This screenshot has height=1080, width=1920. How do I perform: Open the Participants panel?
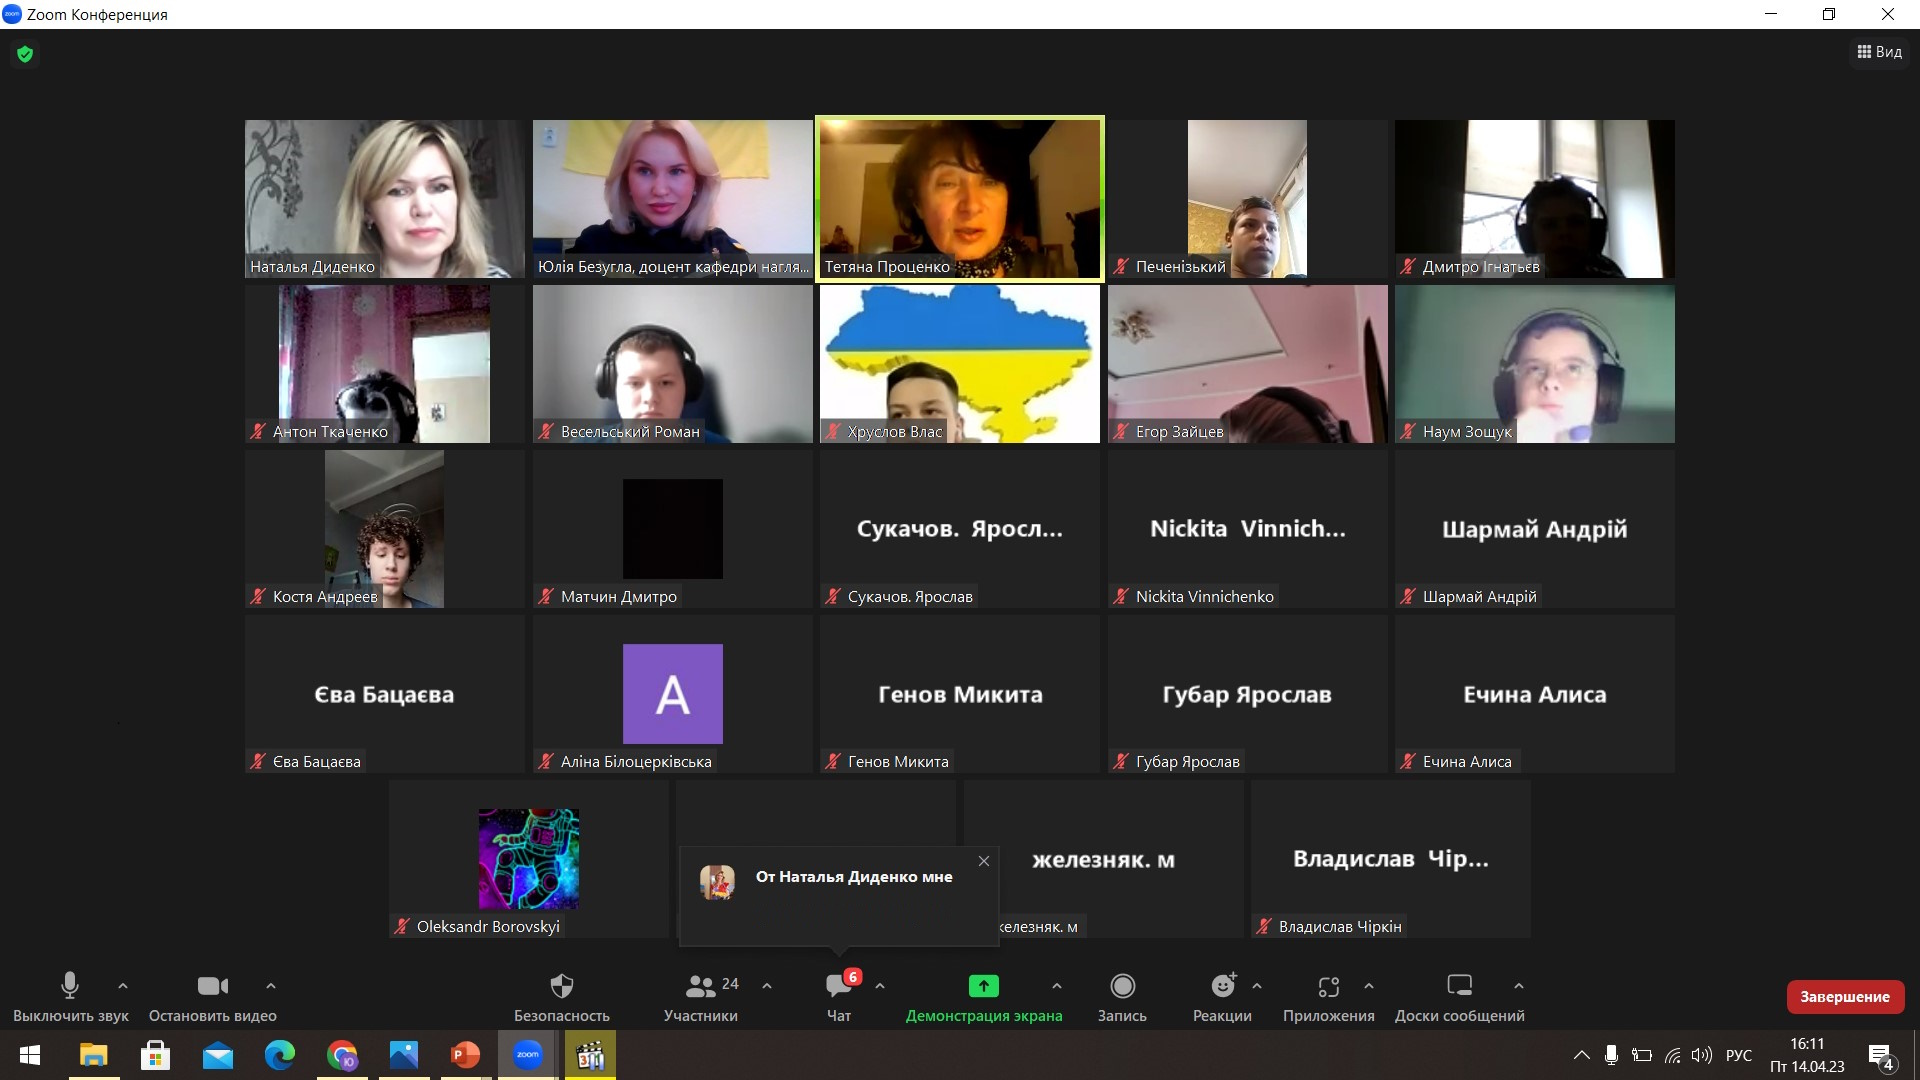700,987
